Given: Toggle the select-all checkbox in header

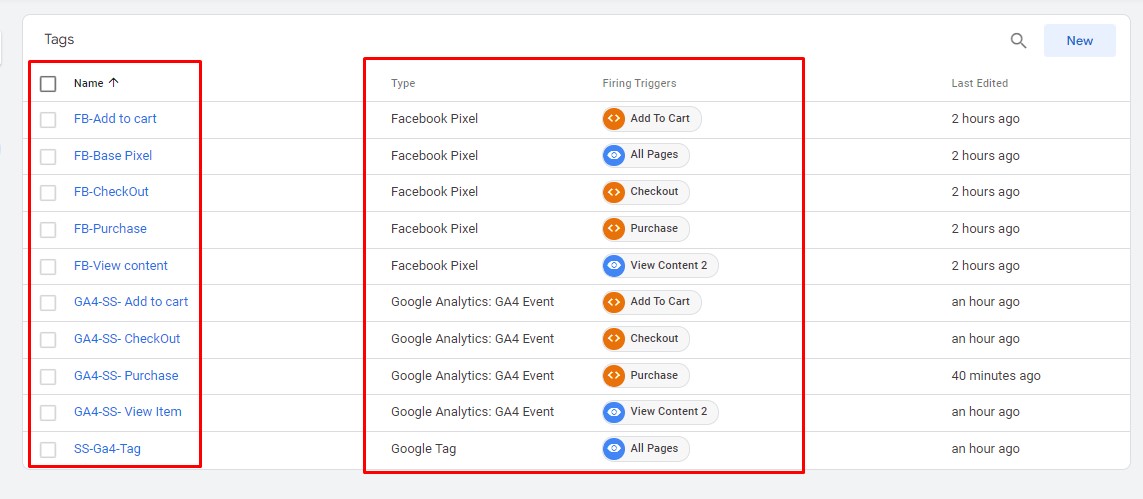Looking at the screenshot, I should [48, 84].
